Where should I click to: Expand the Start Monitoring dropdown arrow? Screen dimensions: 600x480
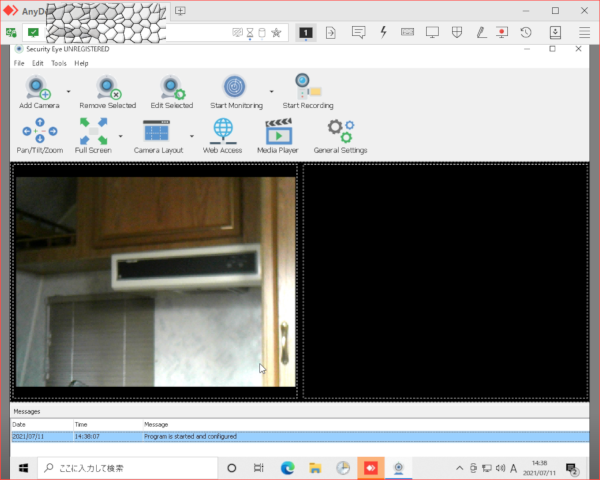point(271,91)
